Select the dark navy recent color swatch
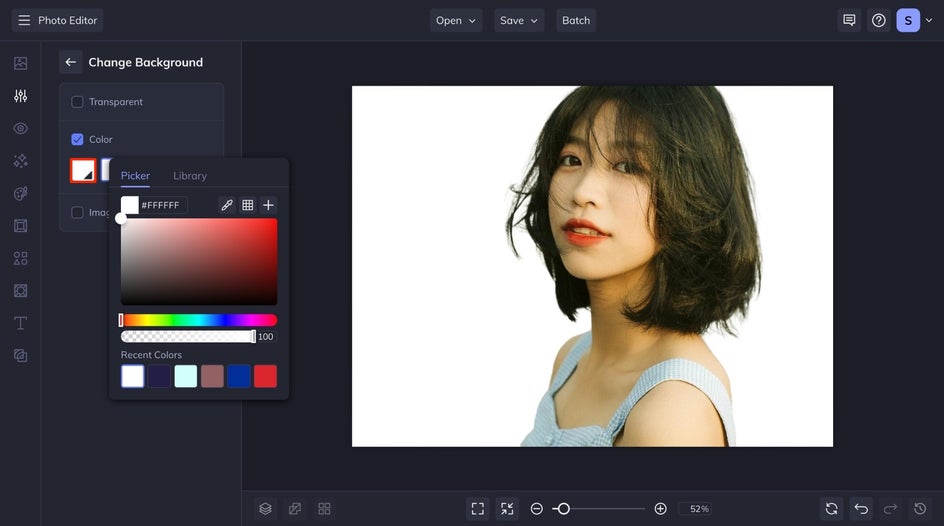This screenshot has width=944, height=526. pos(159,376)
